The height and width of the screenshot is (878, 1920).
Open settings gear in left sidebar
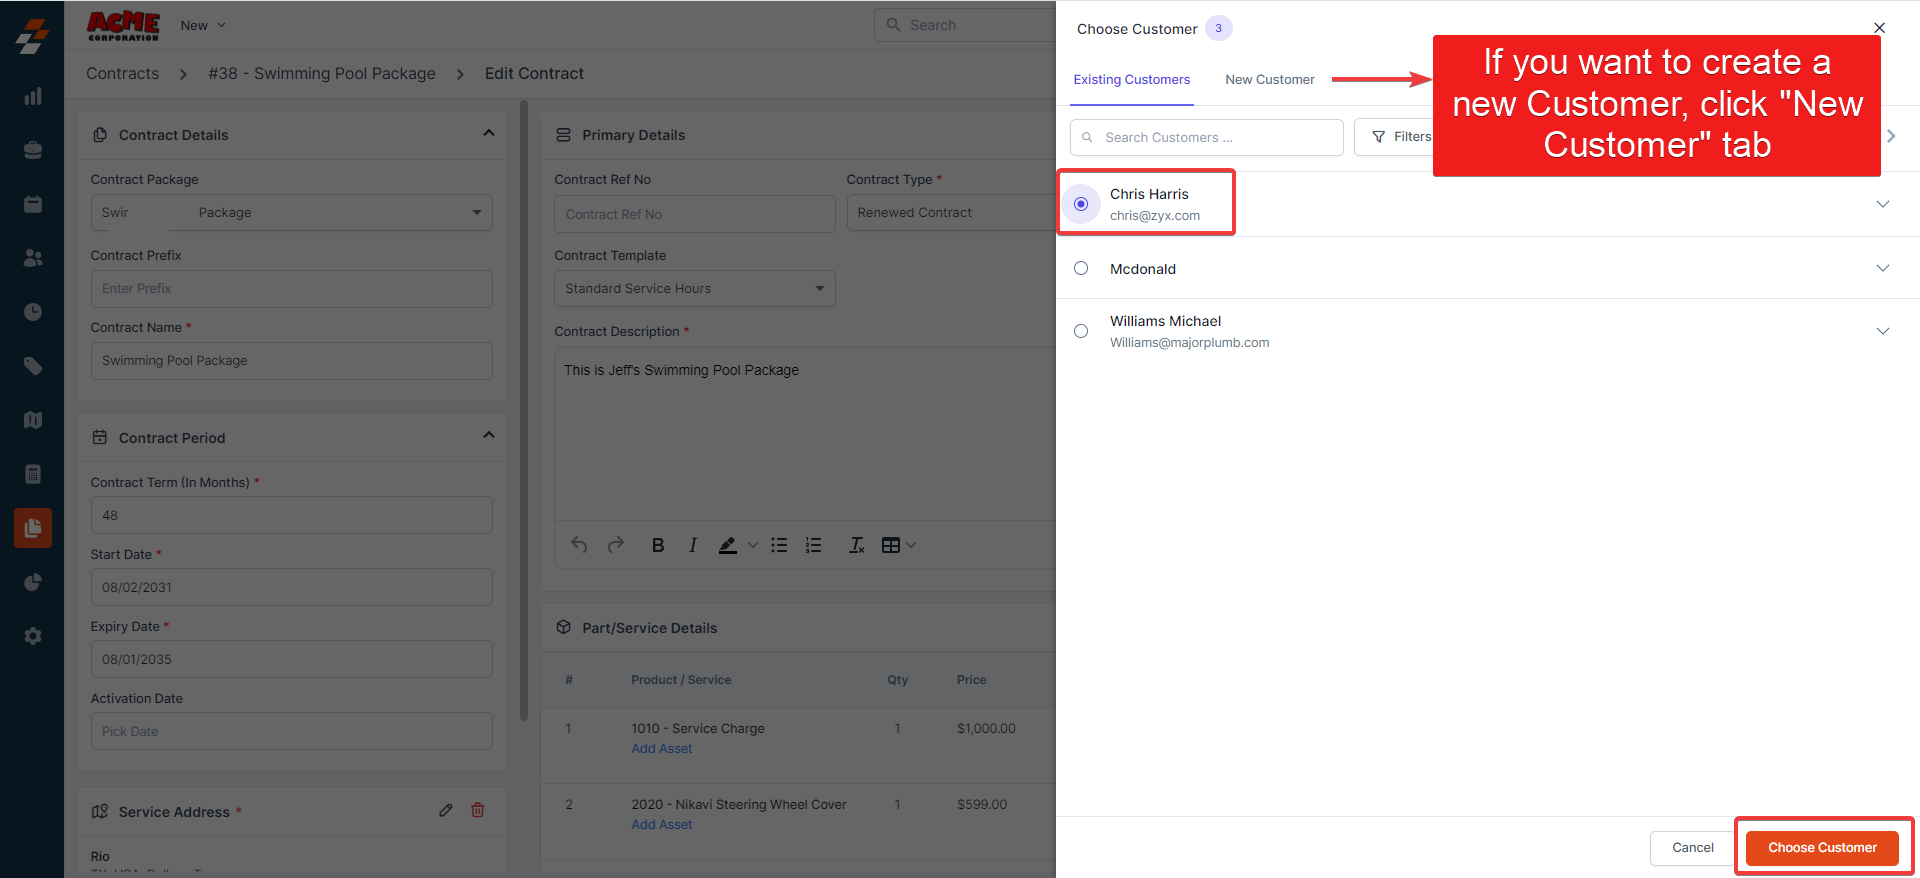33,636
